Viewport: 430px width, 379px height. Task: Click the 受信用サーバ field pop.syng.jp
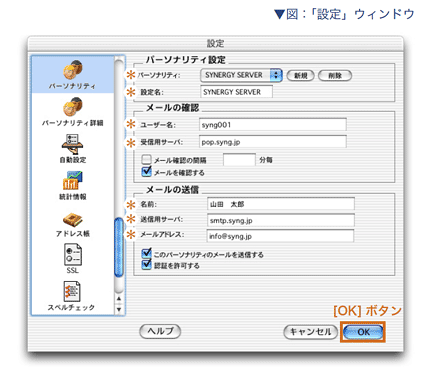click(x=273, y=142)
